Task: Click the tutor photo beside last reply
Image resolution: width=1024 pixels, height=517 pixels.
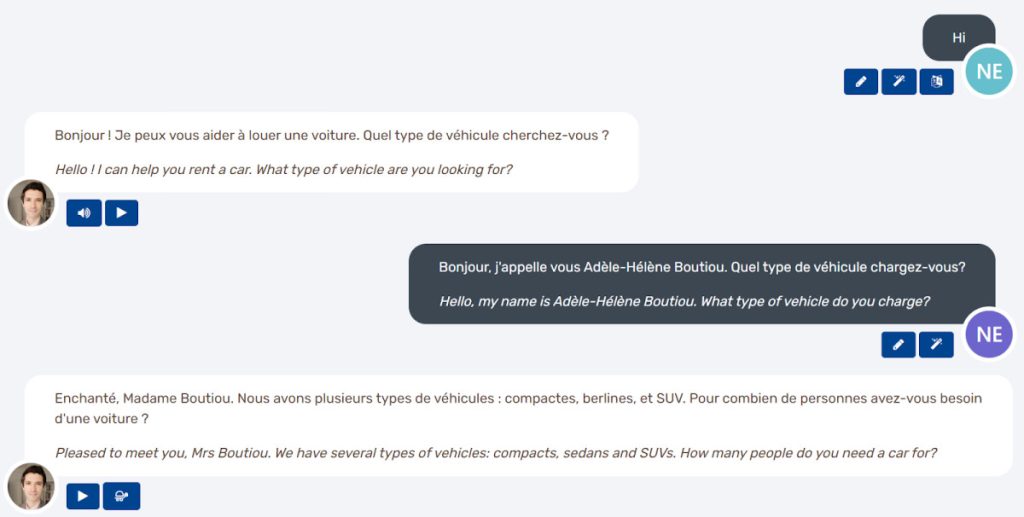Action: pos(31,486)
